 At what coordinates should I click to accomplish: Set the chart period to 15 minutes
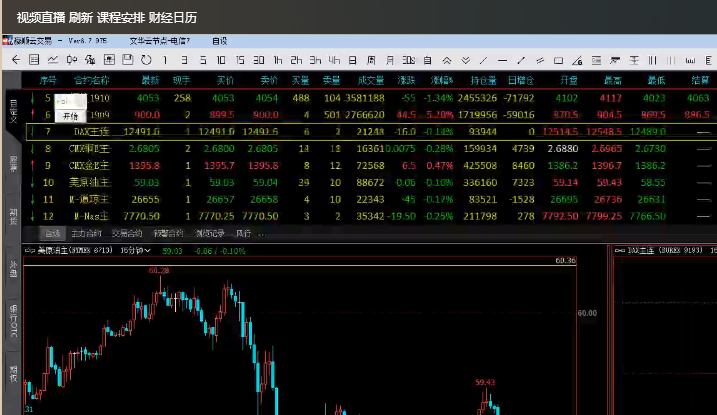tap(240, 60)
